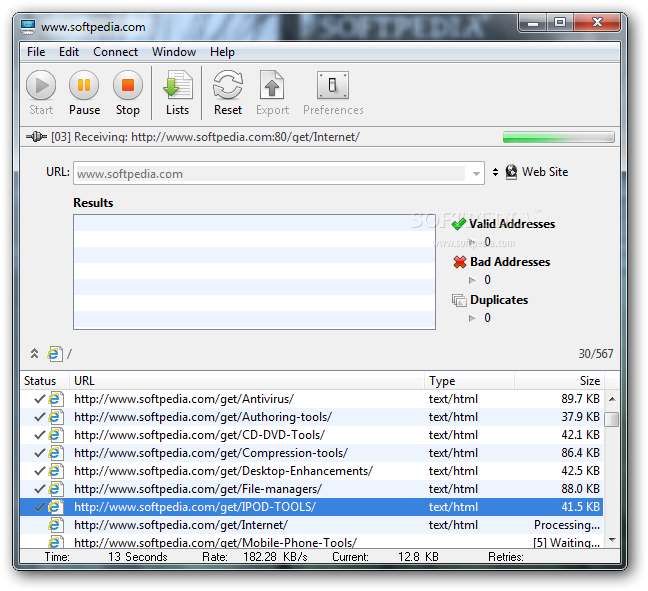Select the Mobile-Phone-Tools URL row
The width and height of the screenshot is (648, 591).
tap(312, 541)
